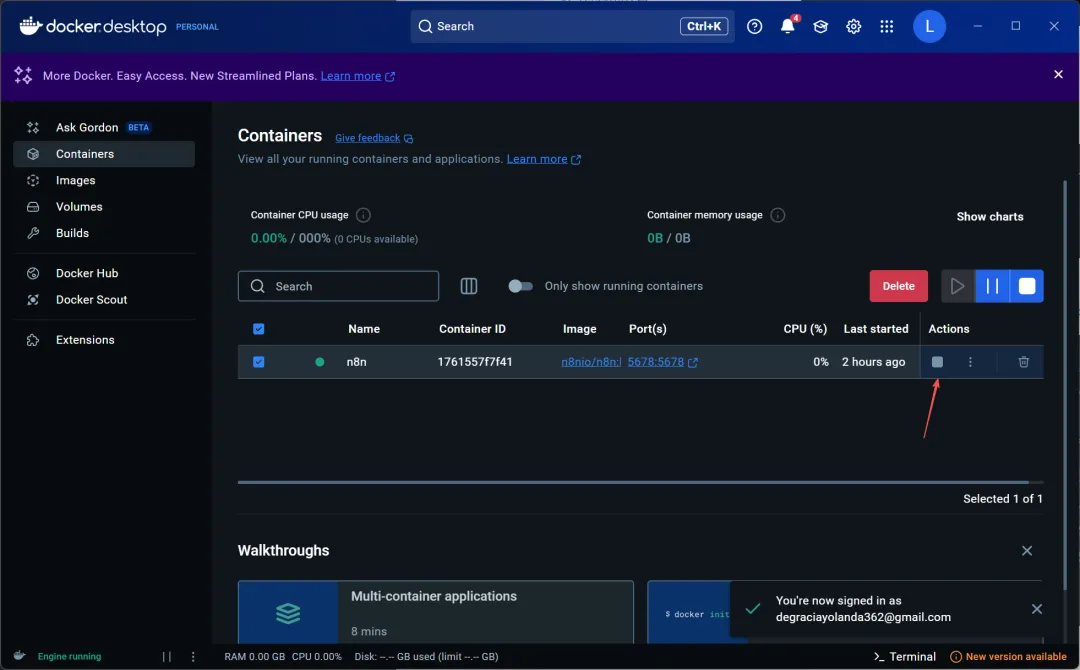The image size is (1080, 670).
Task: Click the memory usage info icon
Action: 777,215
